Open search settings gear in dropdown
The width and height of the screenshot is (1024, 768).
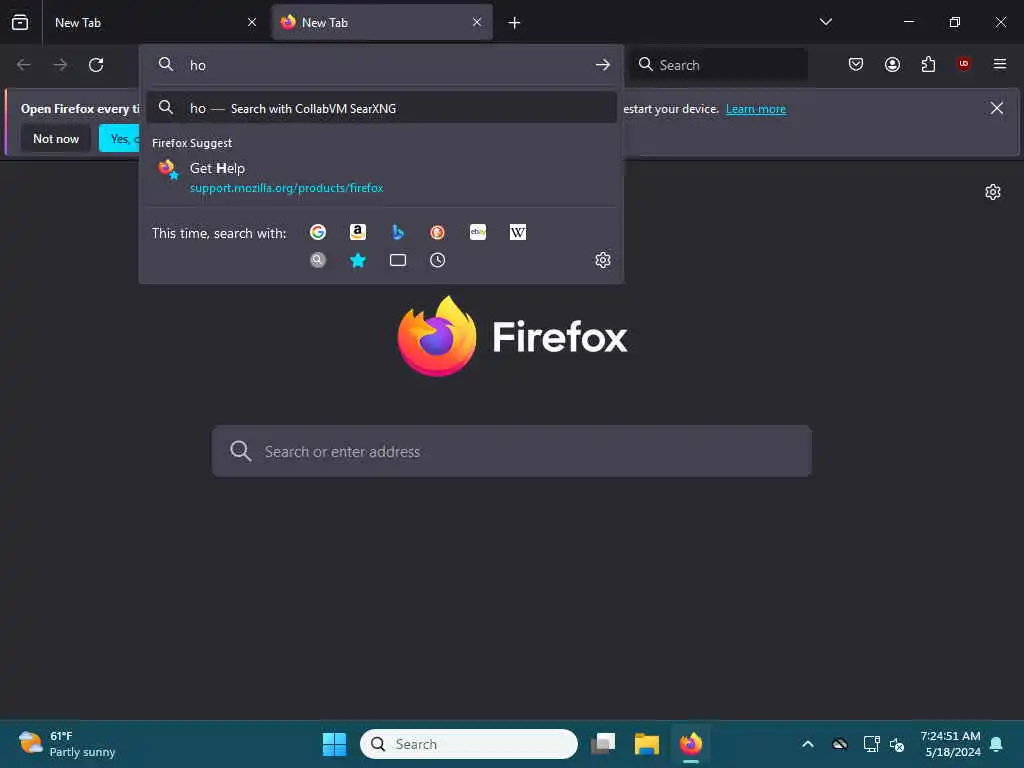pos(603,260)
